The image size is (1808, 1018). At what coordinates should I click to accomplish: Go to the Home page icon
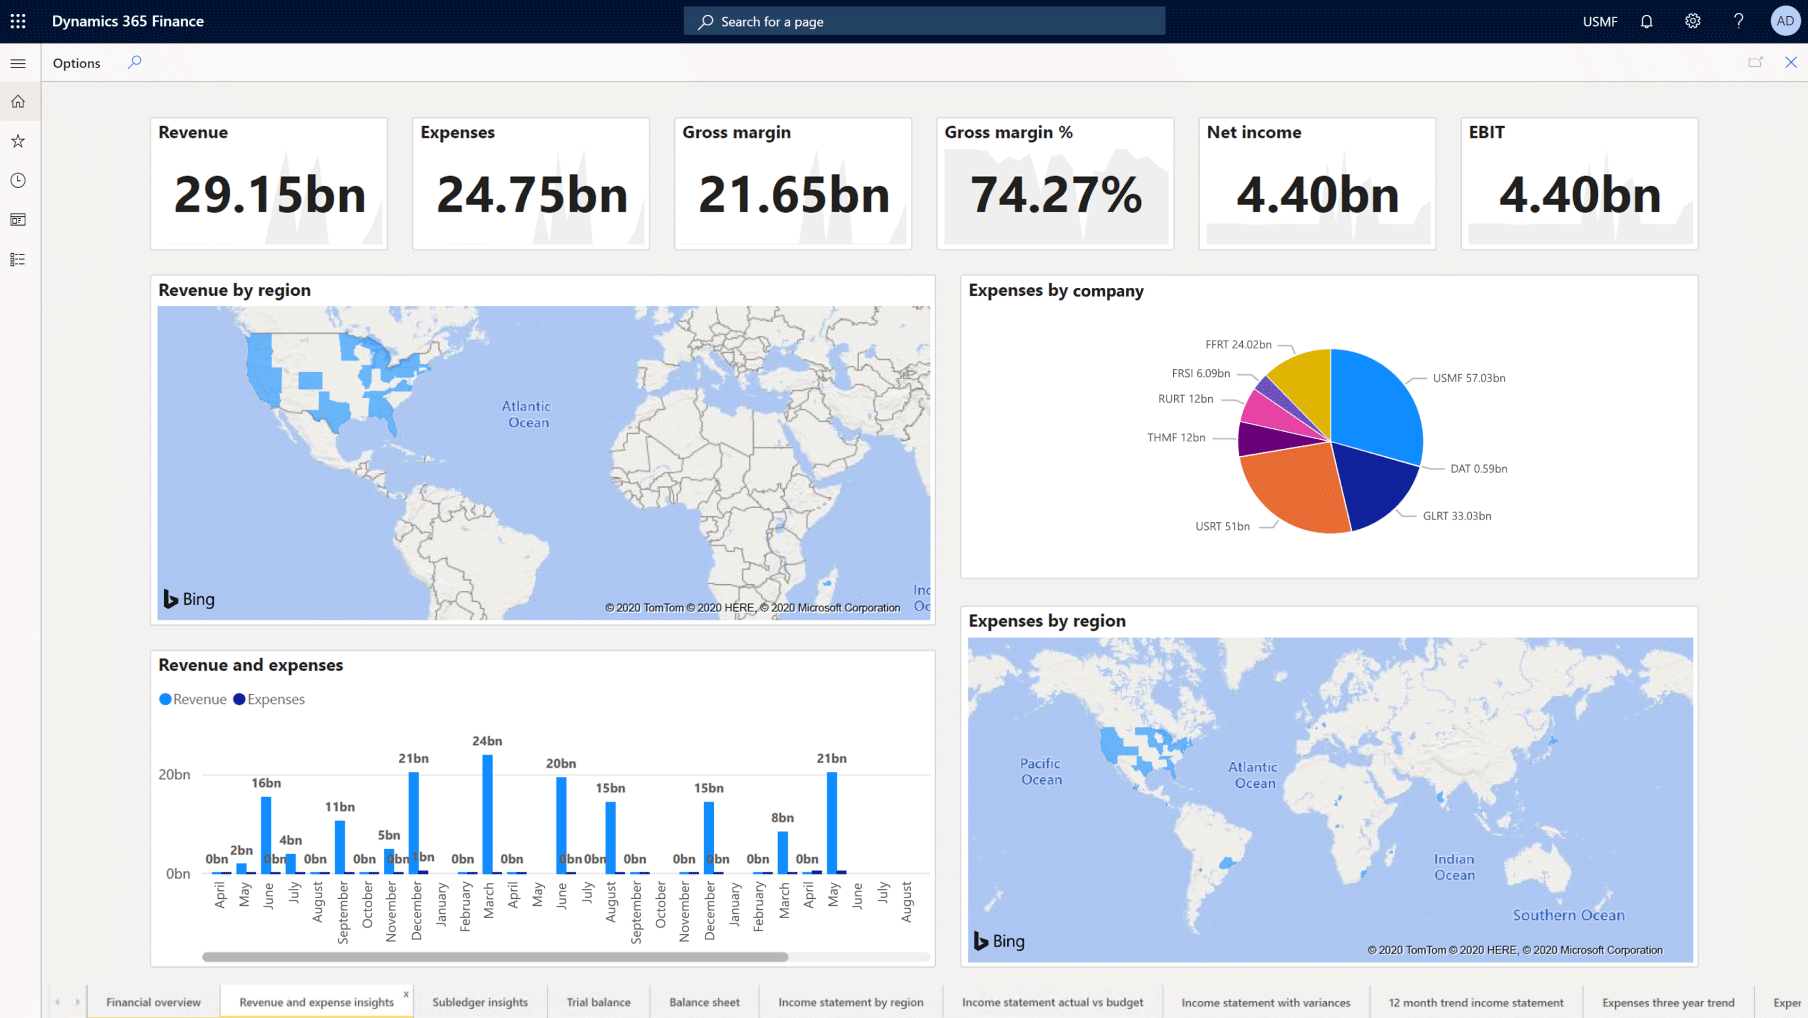(x=18, y=102)
